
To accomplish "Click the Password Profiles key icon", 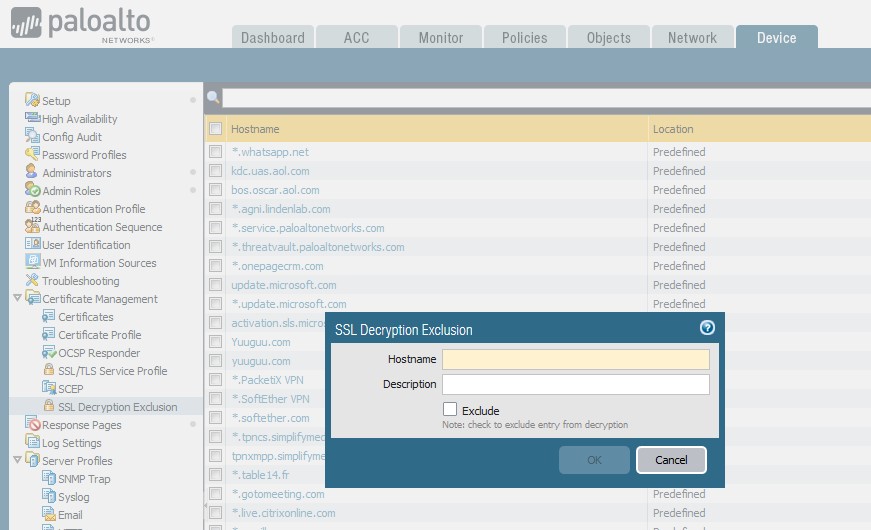I will pyautogui.click(x=32, y=154).
